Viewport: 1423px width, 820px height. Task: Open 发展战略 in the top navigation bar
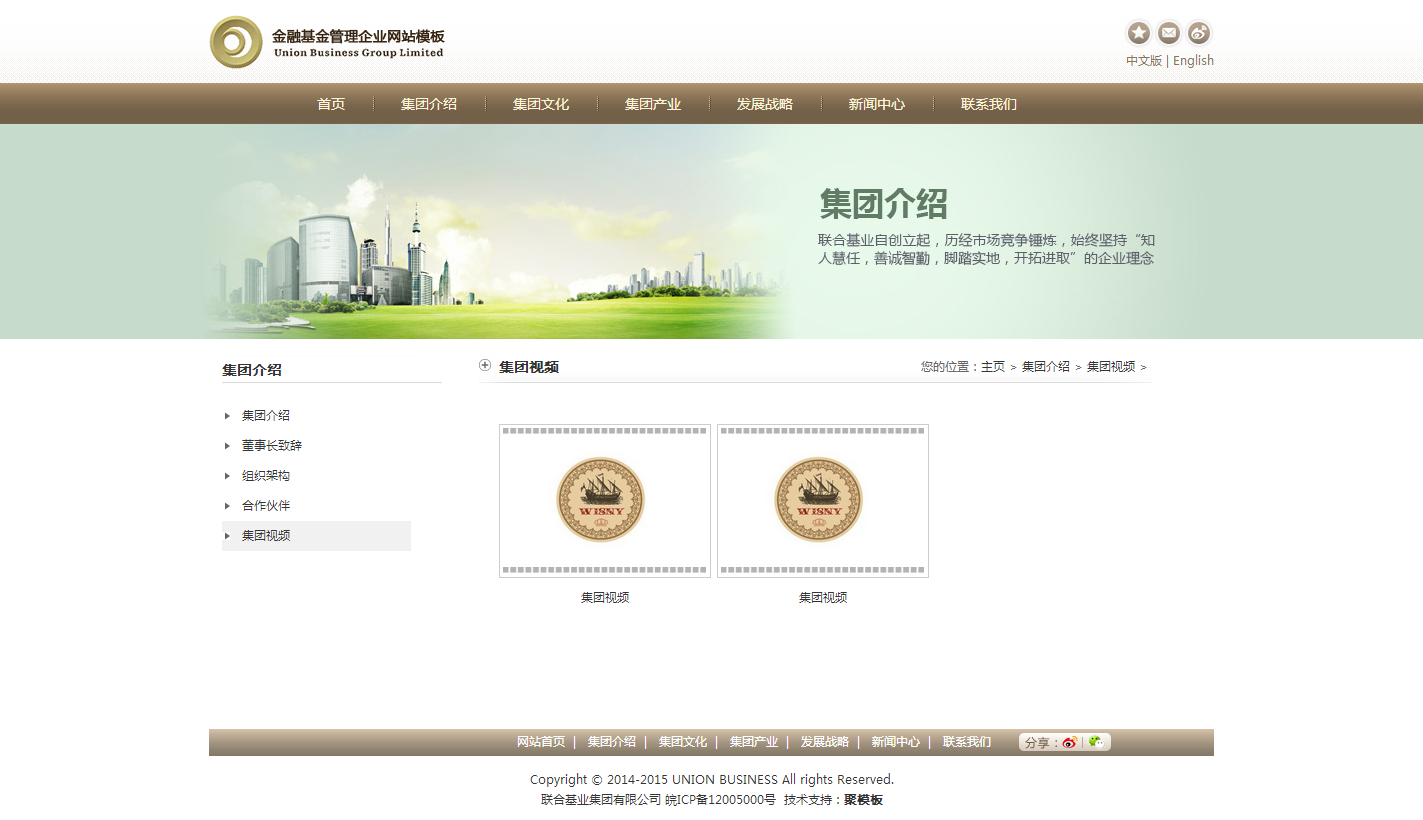[x=765, y=104]
